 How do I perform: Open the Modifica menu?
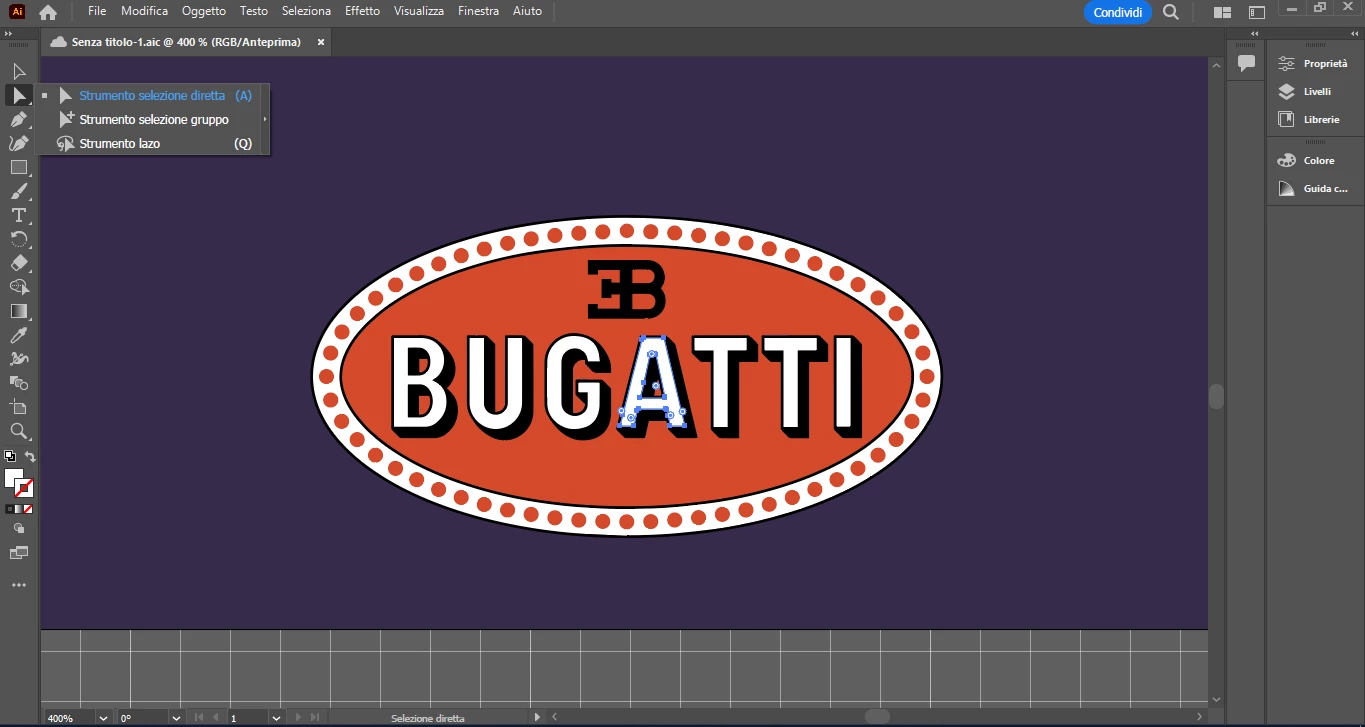(145, 11)
